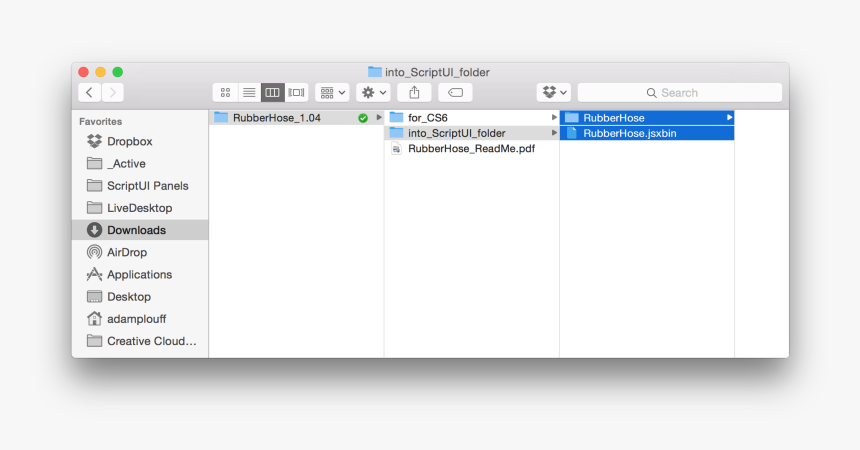Click the Favorites sidebar heading
The image size is (860, 450).
point(100,121)
